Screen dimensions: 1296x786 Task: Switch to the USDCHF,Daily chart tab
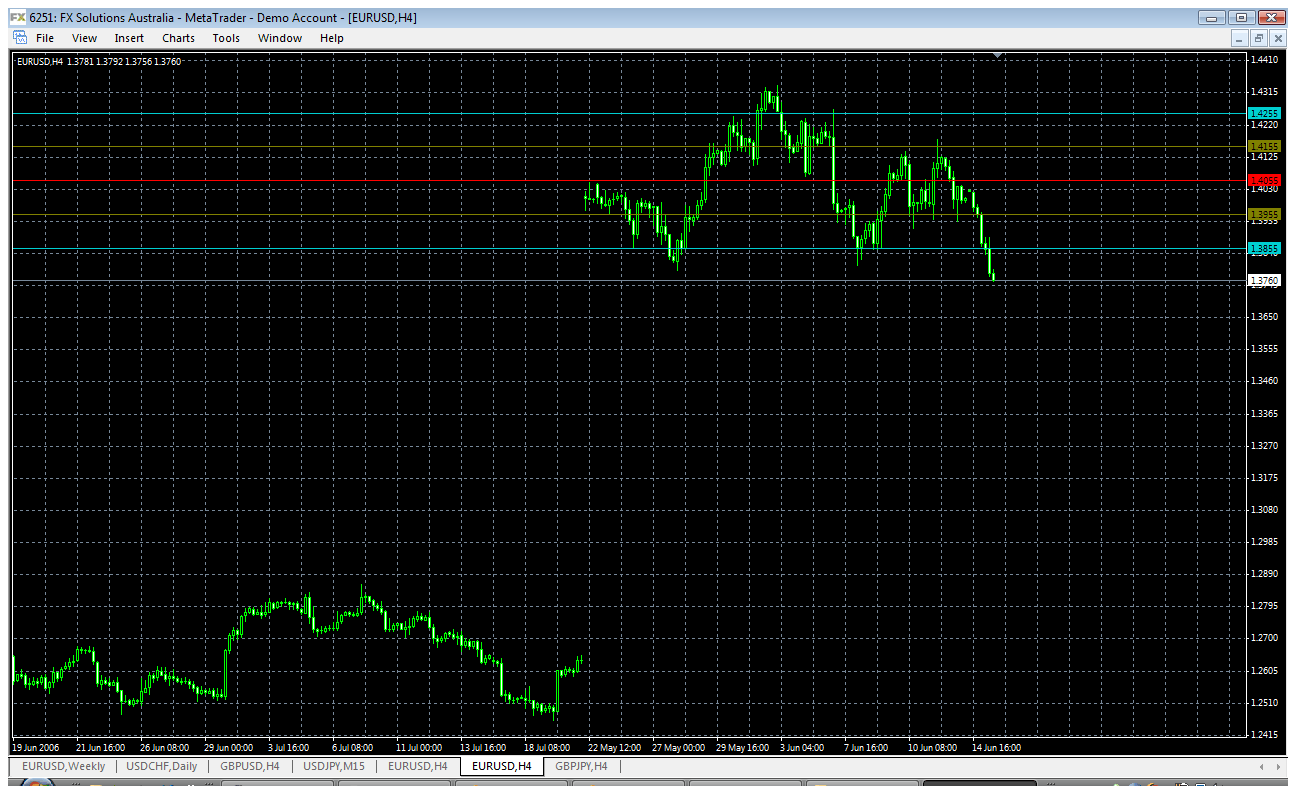pos(161,766)
